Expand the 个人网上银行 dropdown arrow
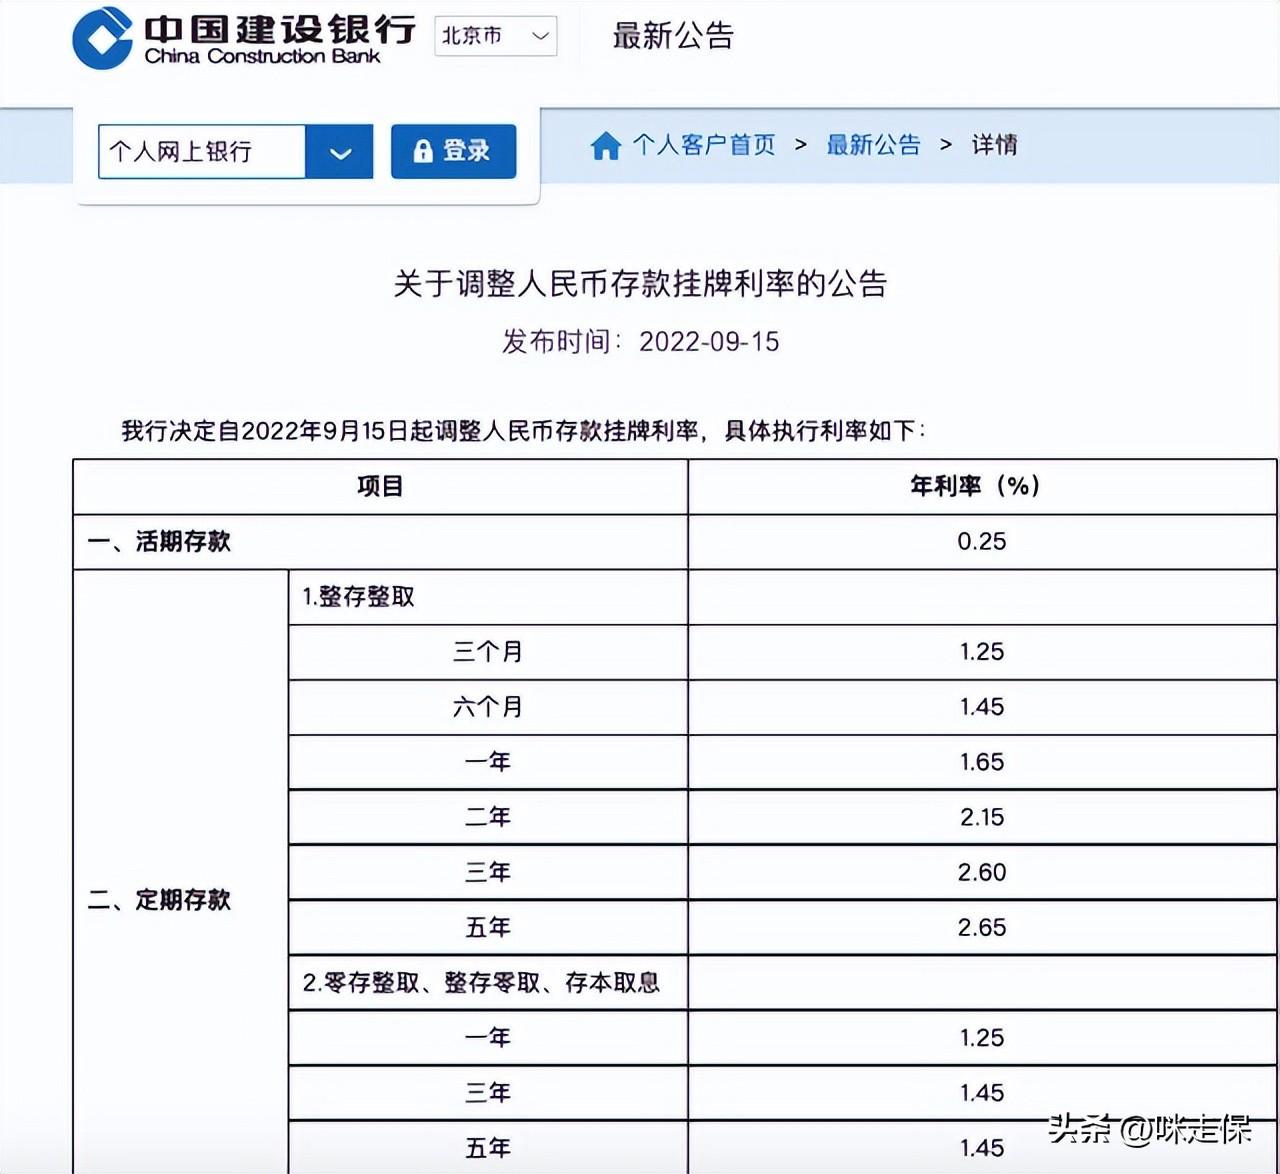1280x1174 pixels. (x=340, y=152)
